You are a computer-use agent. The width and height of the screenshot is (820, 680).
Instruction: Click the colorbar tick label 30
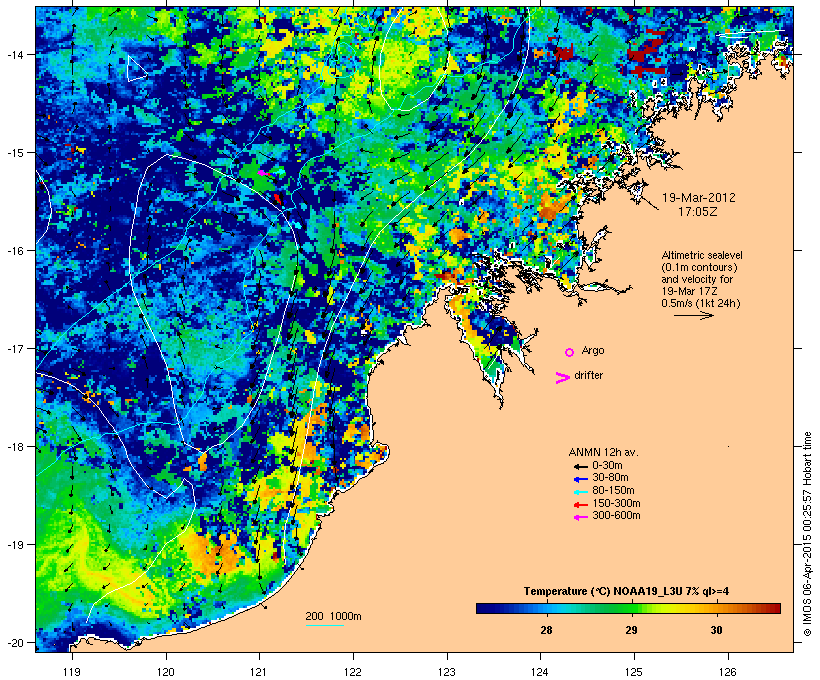coord(716,630)
